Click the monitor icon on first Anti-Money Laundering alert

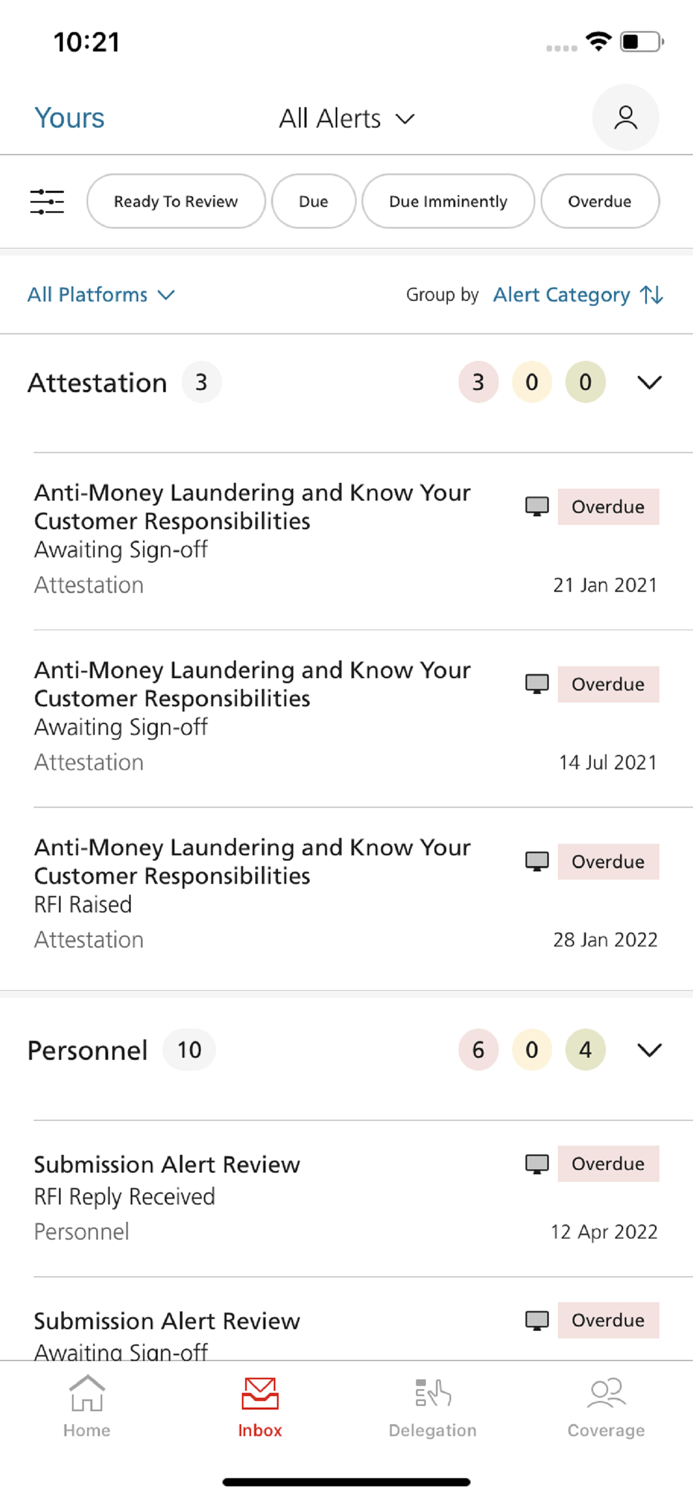pyautogui.click(x=536, y=506)
